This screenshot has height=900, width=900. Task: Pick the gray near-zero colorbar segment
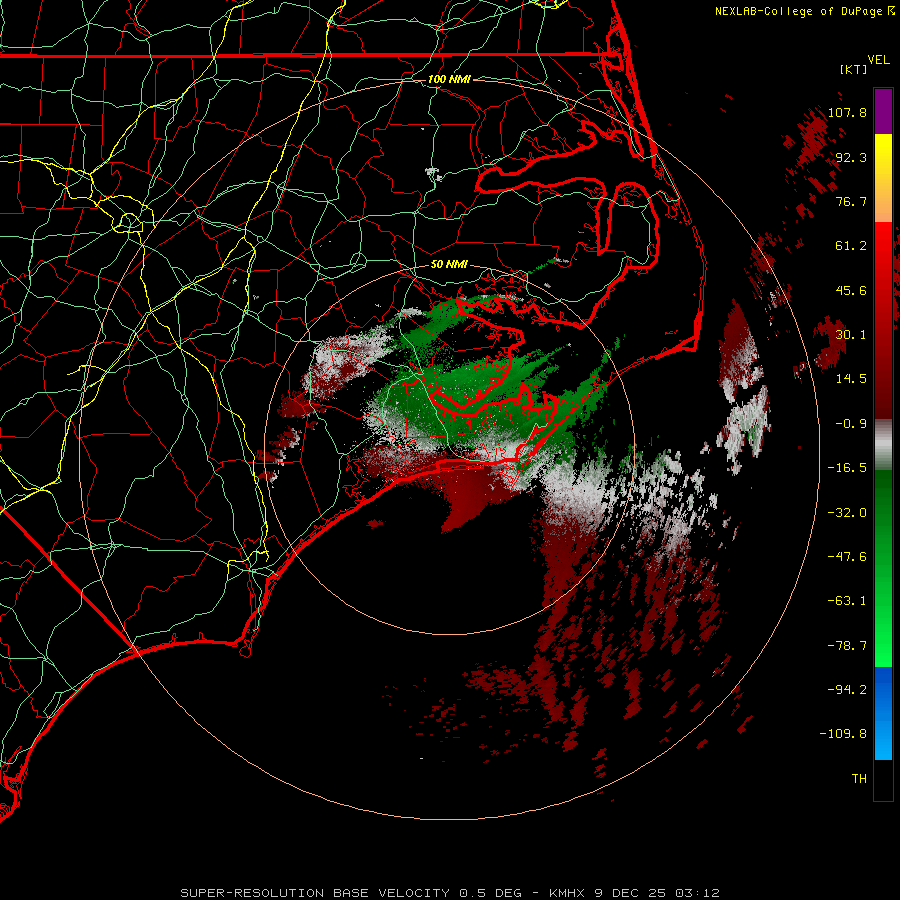(883, 445)
